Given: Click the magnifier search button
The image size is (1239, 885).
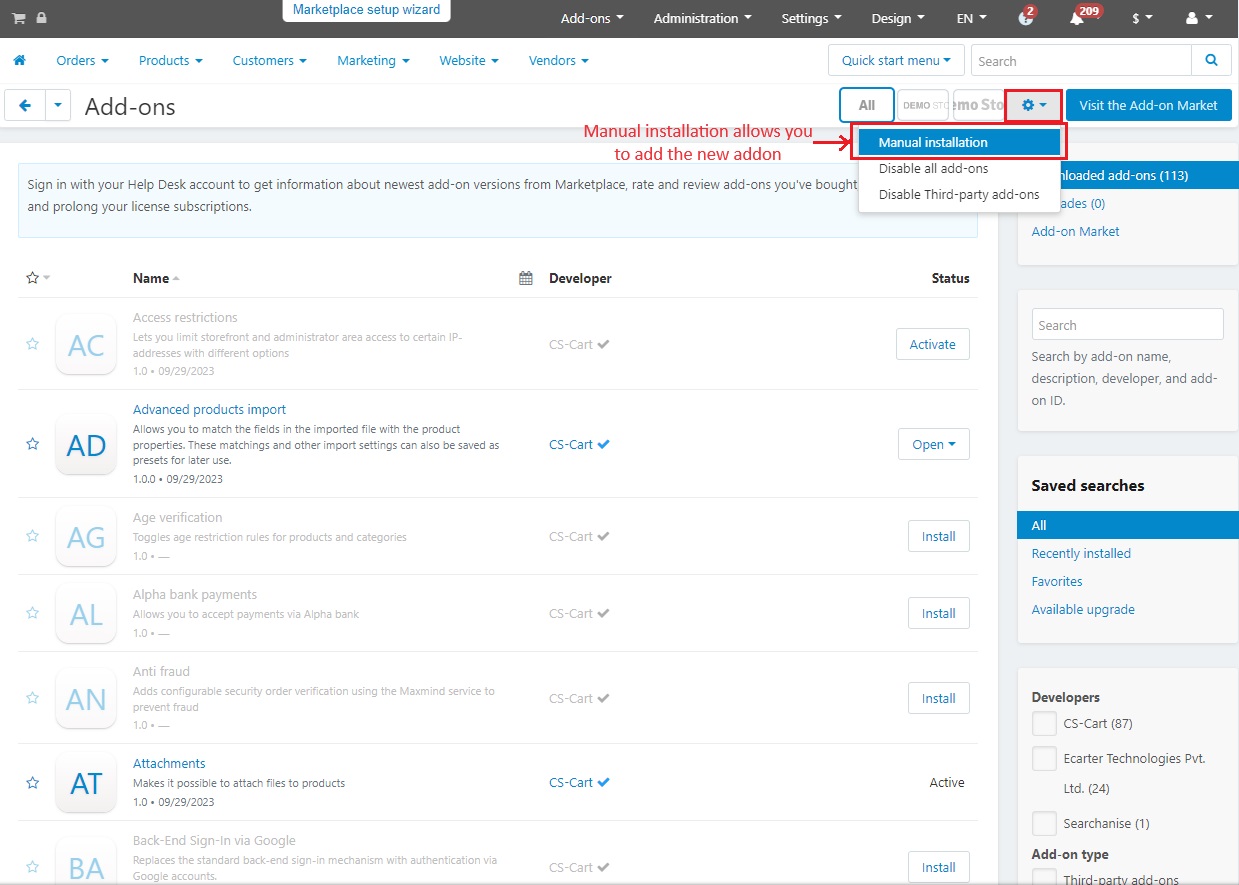Looking at the screenshot, I should 1211,60.
